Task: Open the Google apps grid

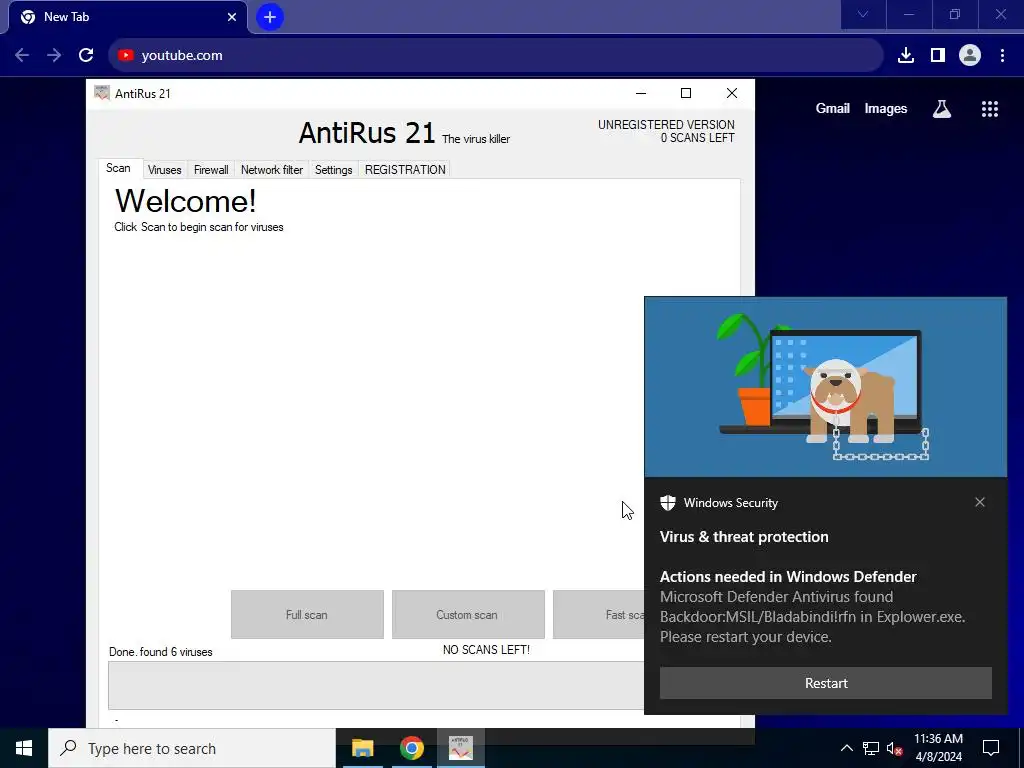Action: tap(990, 109)
